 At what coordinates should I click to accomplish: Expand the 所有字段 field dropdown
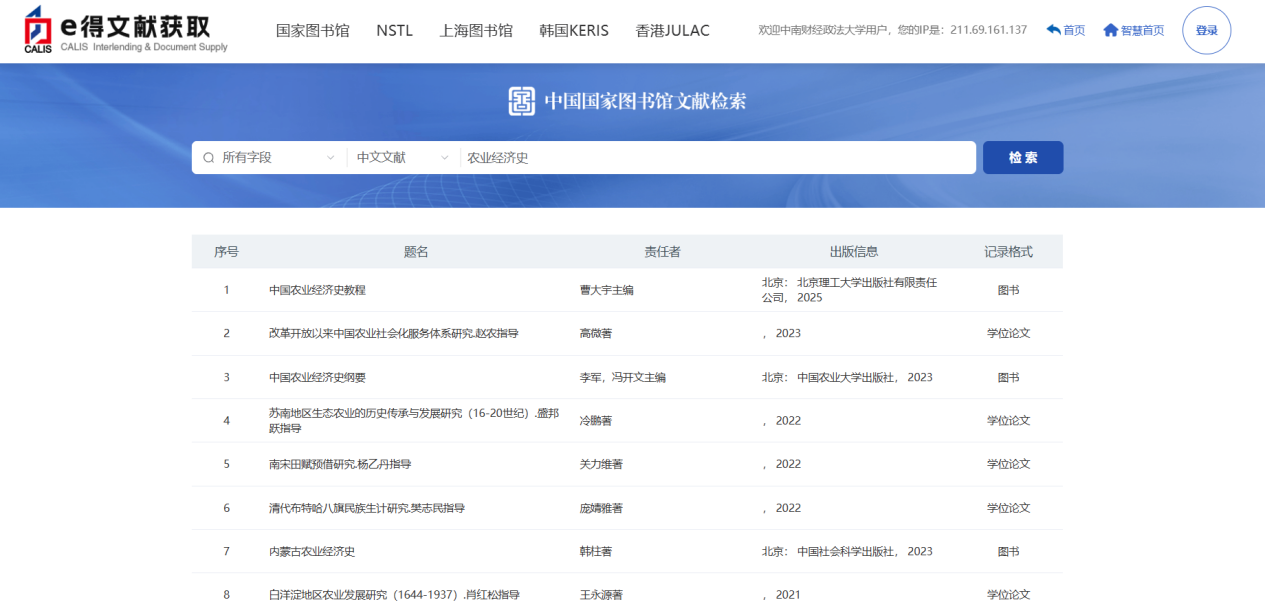tap(269, 158)
